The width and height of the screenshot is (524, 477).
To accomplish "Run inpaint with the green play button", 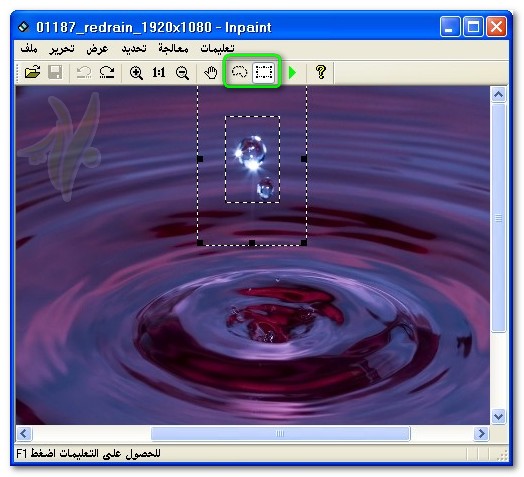I will [292, 73].
